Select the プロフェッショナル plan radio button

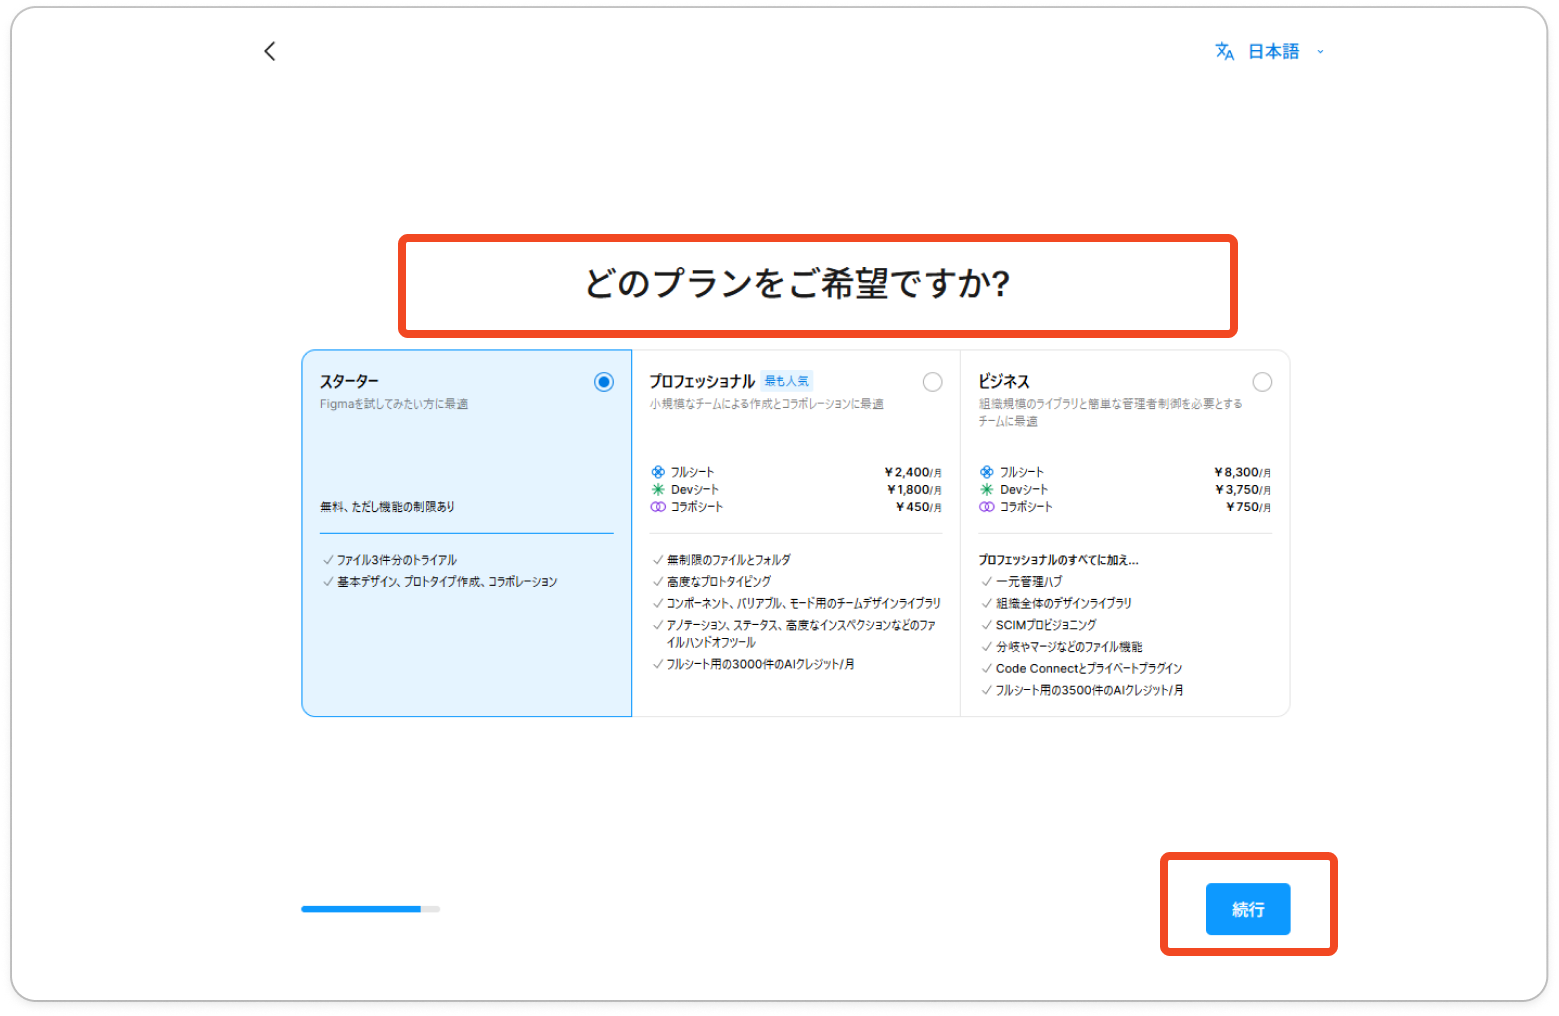[x=932, y=382]
